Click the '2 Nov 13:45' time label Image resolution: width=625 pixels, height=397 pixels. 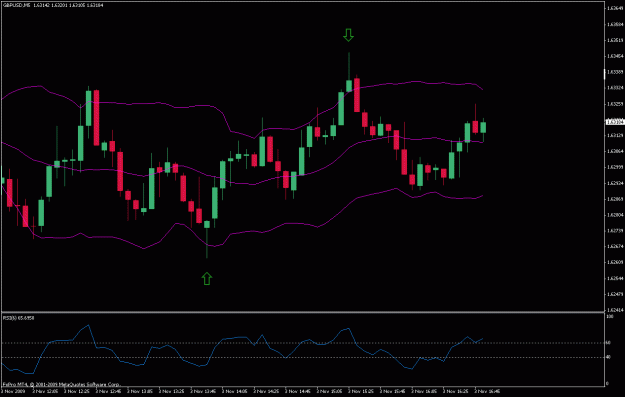pos(203,391)
